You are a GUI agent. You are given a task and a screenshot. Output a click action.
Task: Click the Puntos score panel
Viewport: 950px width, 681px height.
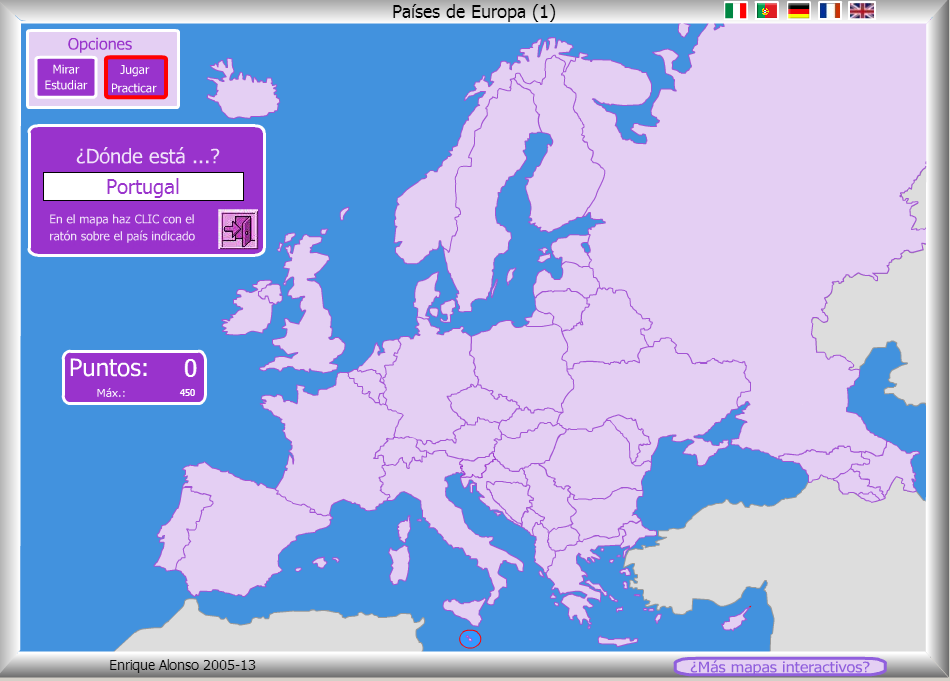[135, 377]
